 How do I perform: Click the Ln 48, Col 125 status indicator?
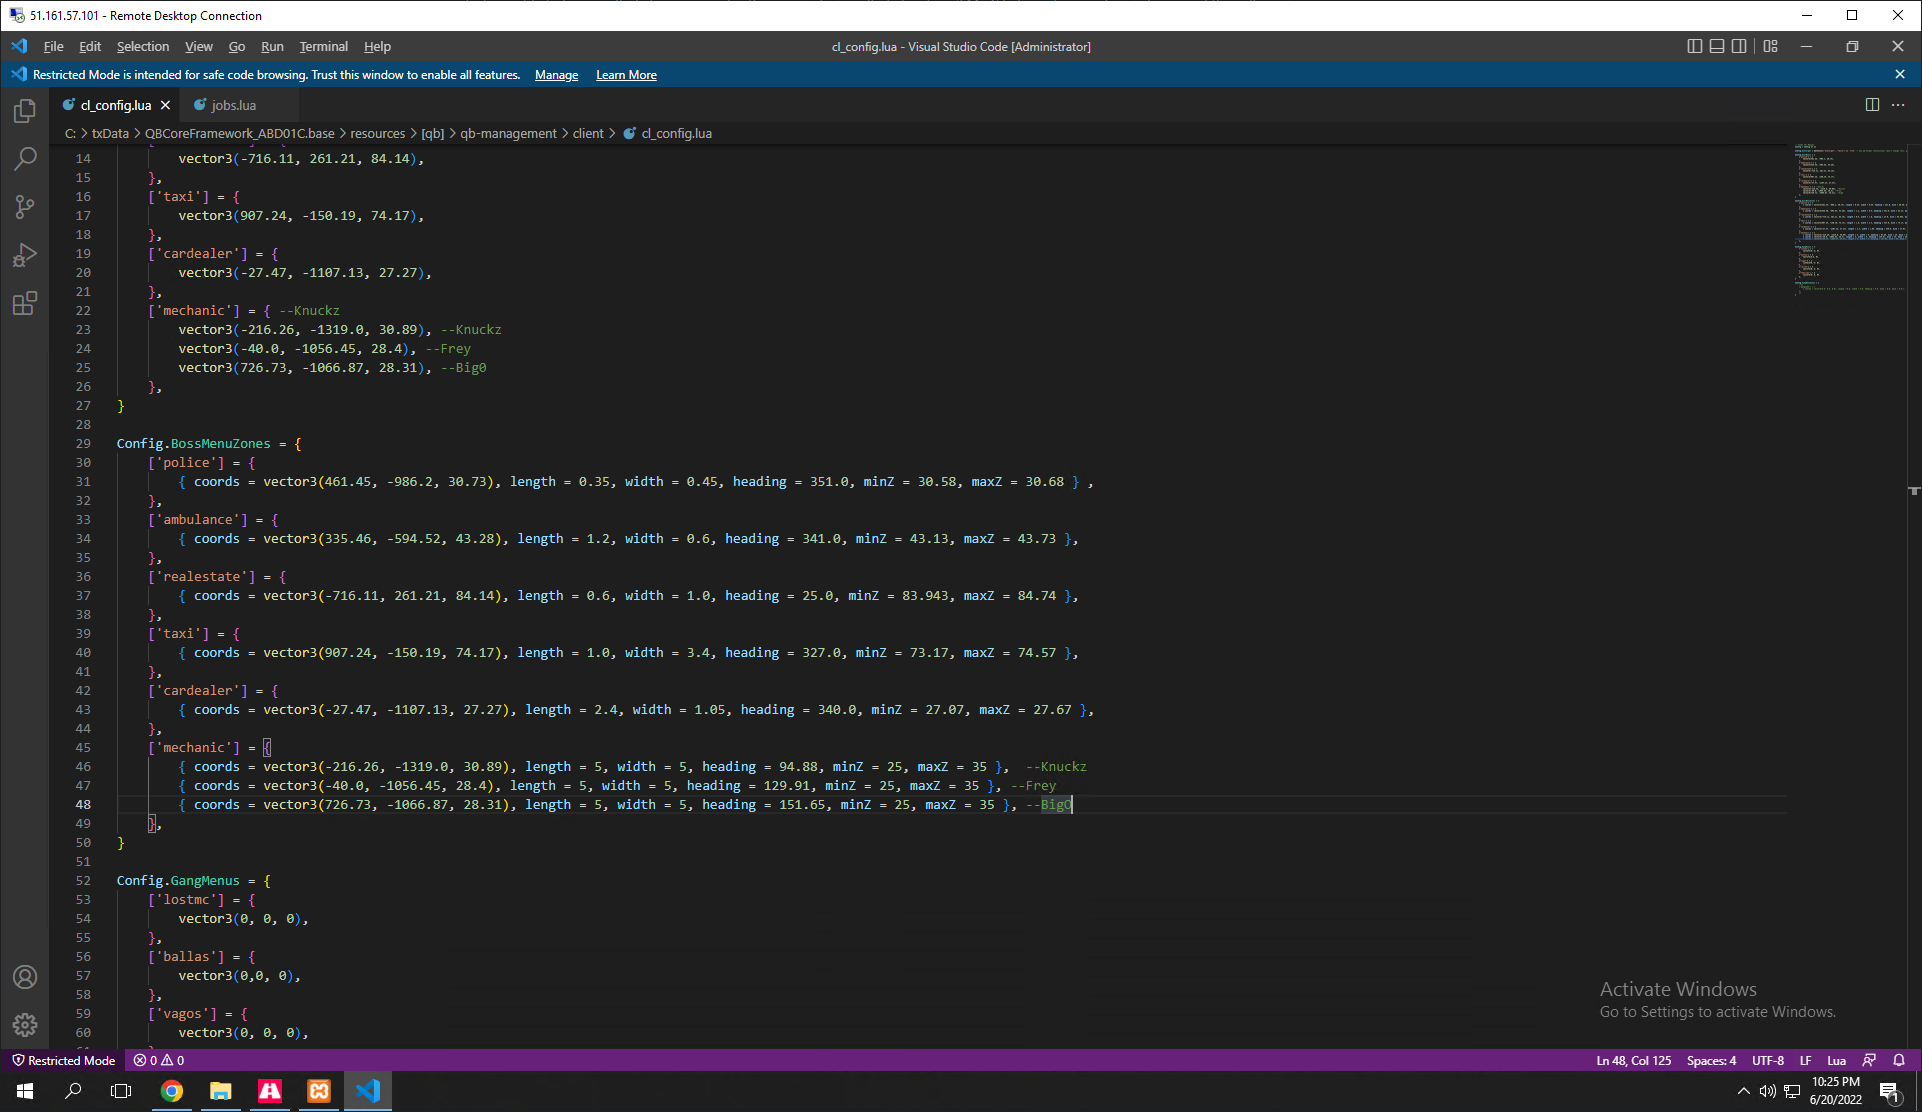[x=1633, y=1060]
